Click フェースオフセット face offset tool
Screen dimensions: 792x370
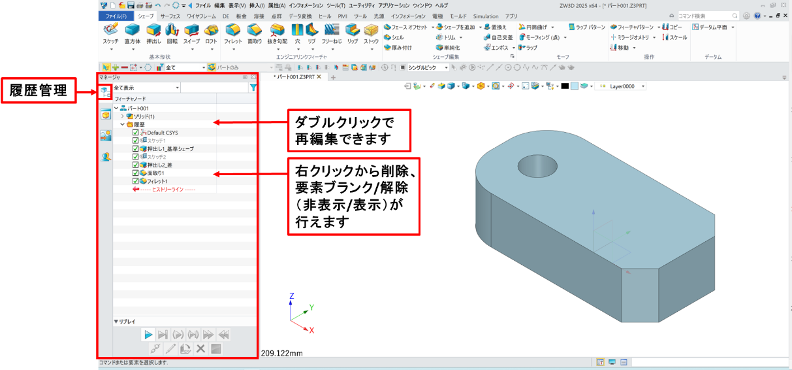(406, 27)
